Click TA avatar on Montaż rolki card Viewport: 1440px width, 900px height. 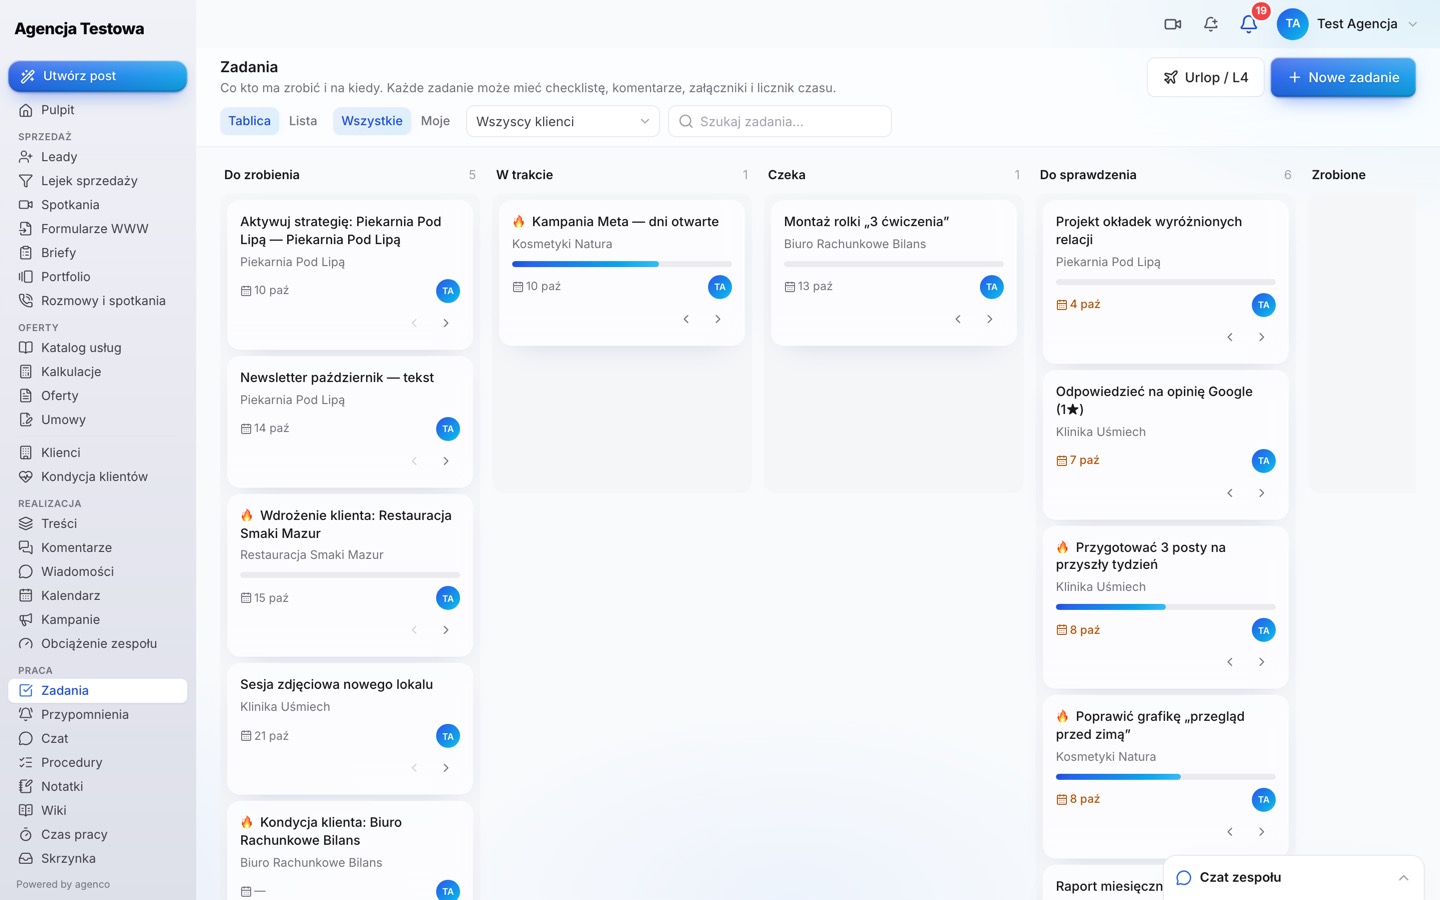pos(992,287)
